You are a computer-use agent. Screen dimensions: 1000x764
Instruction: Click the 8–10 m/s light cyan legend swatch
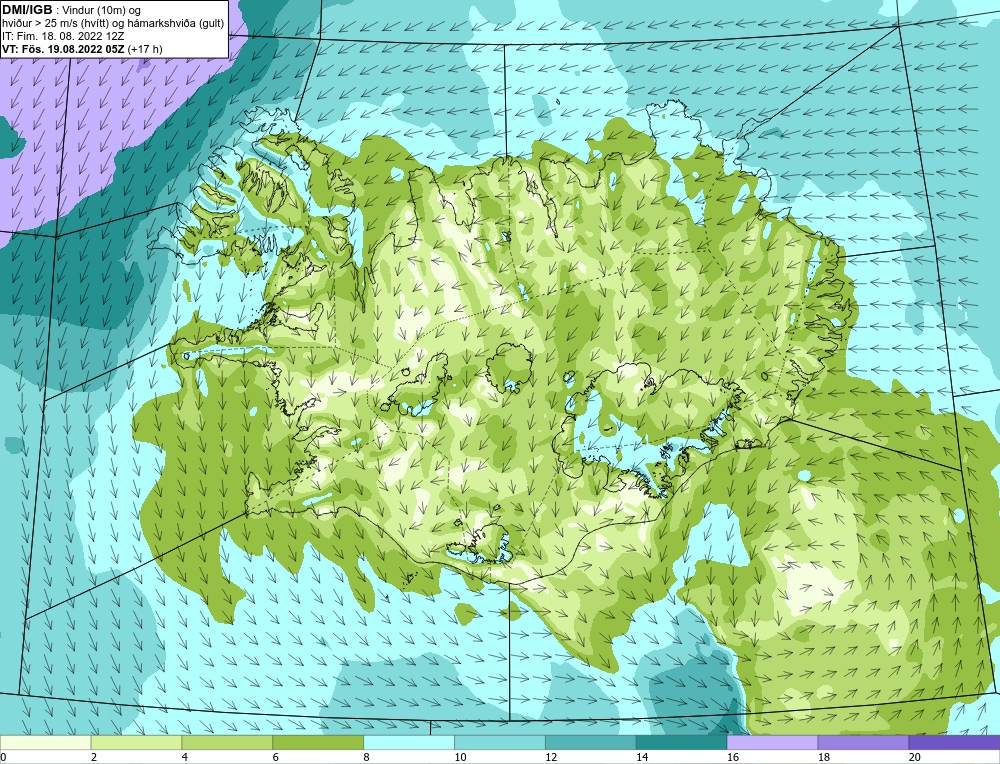coord(409,742)
